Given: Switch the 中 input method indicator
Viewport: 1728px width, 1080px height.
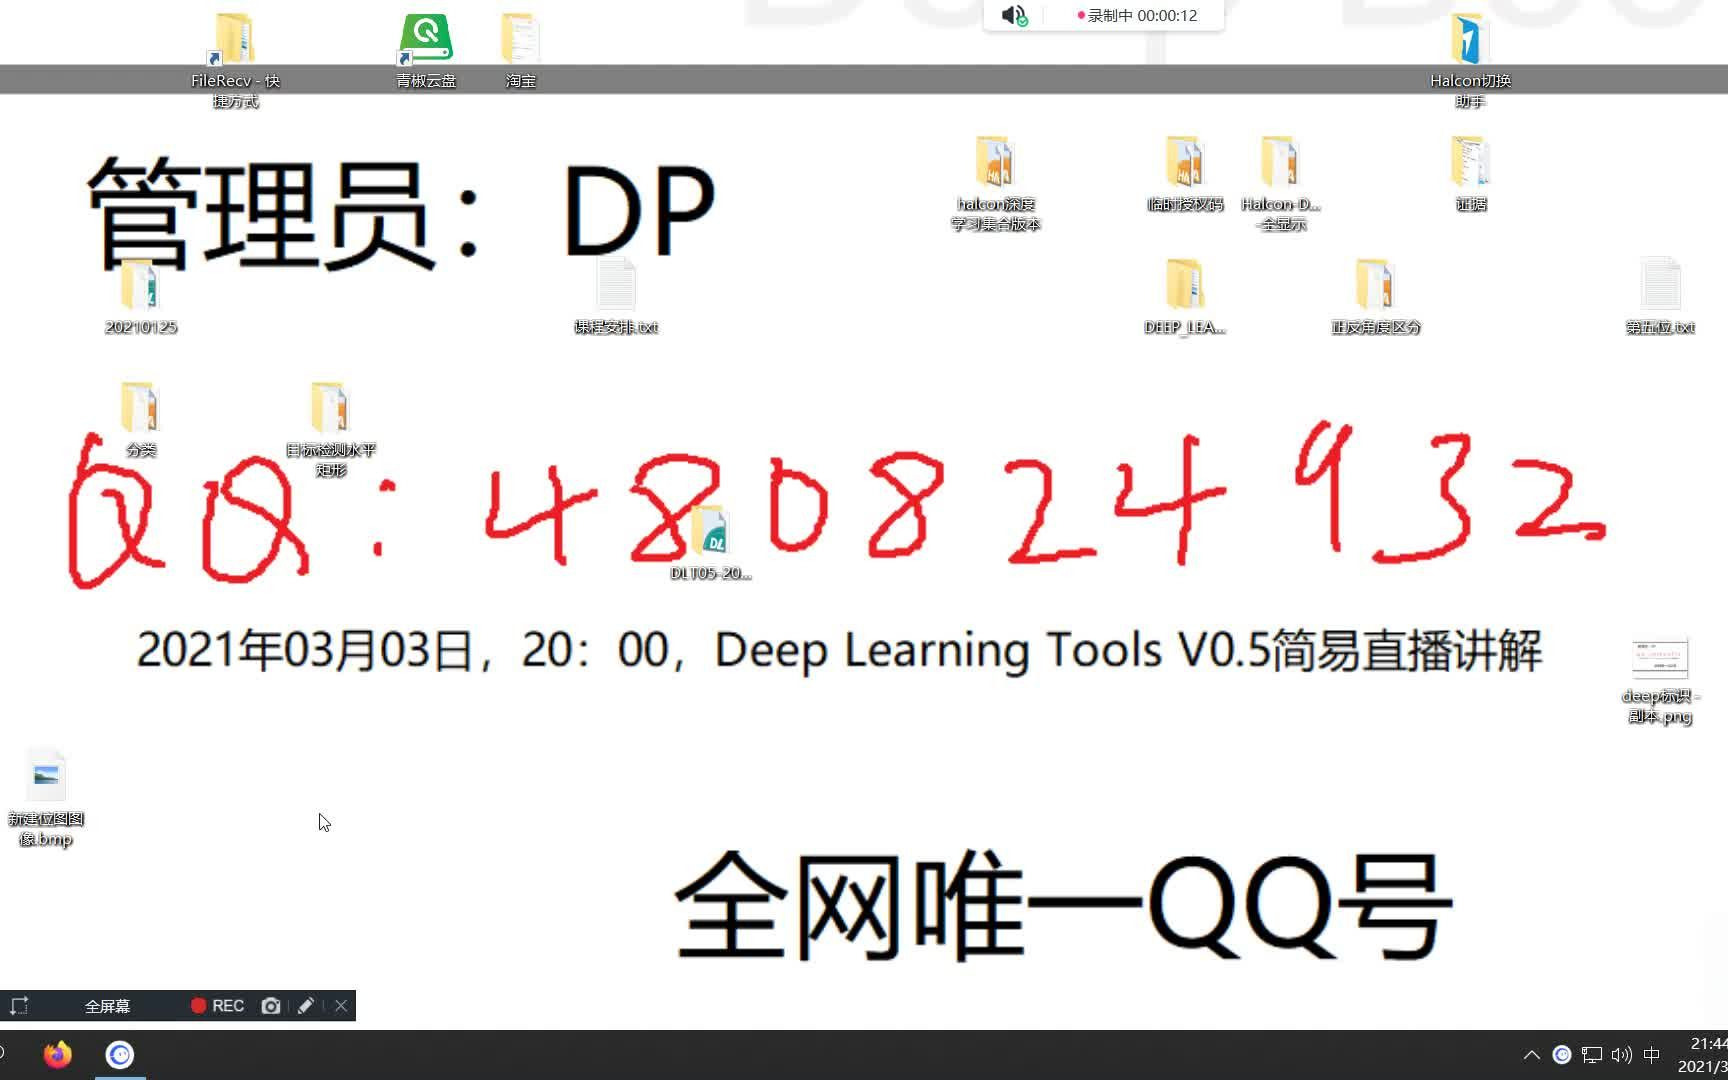Looking at the screenshot, I should (1652, 1054).
